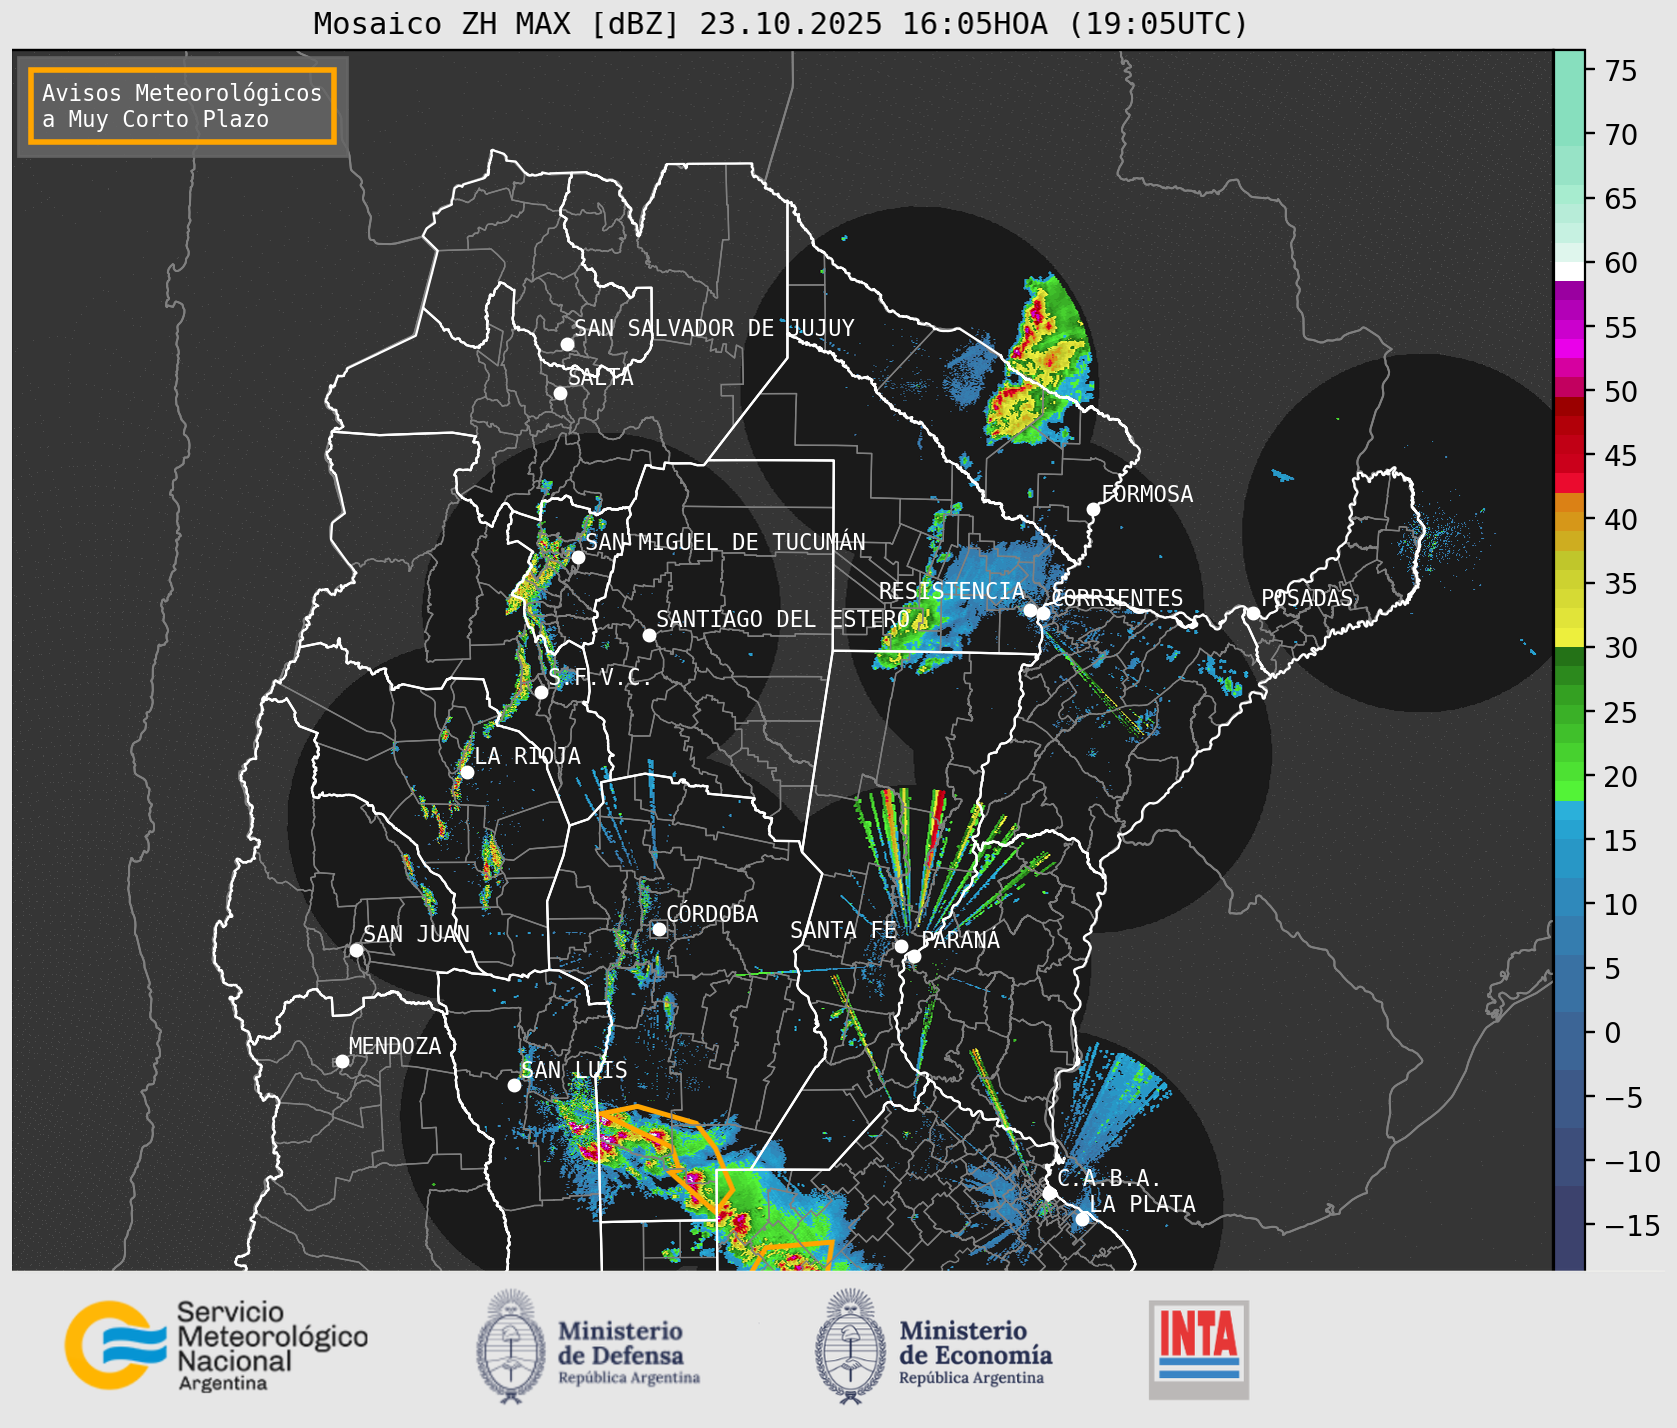
Task: Click the San Juan city marker
Action: [x=356, y=950]
